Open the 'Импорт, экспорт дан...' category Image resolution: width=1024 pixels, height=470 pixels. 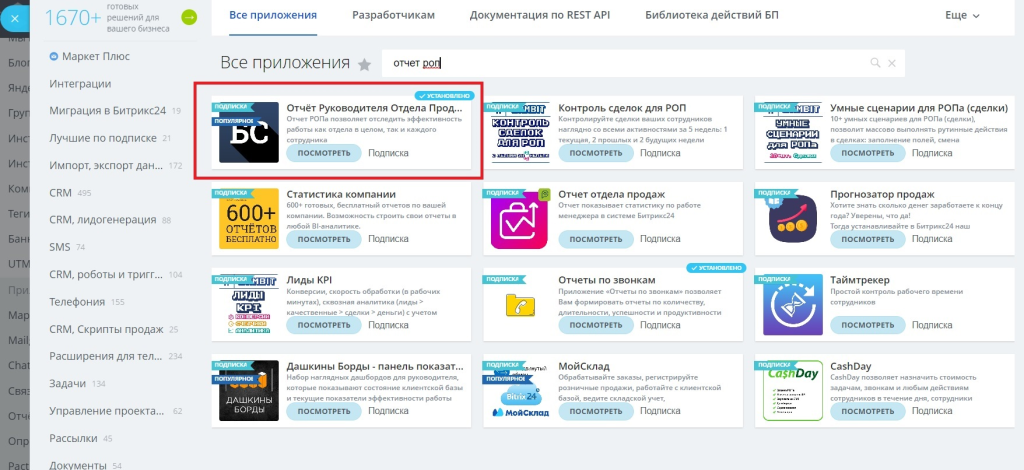coord(106,165)
